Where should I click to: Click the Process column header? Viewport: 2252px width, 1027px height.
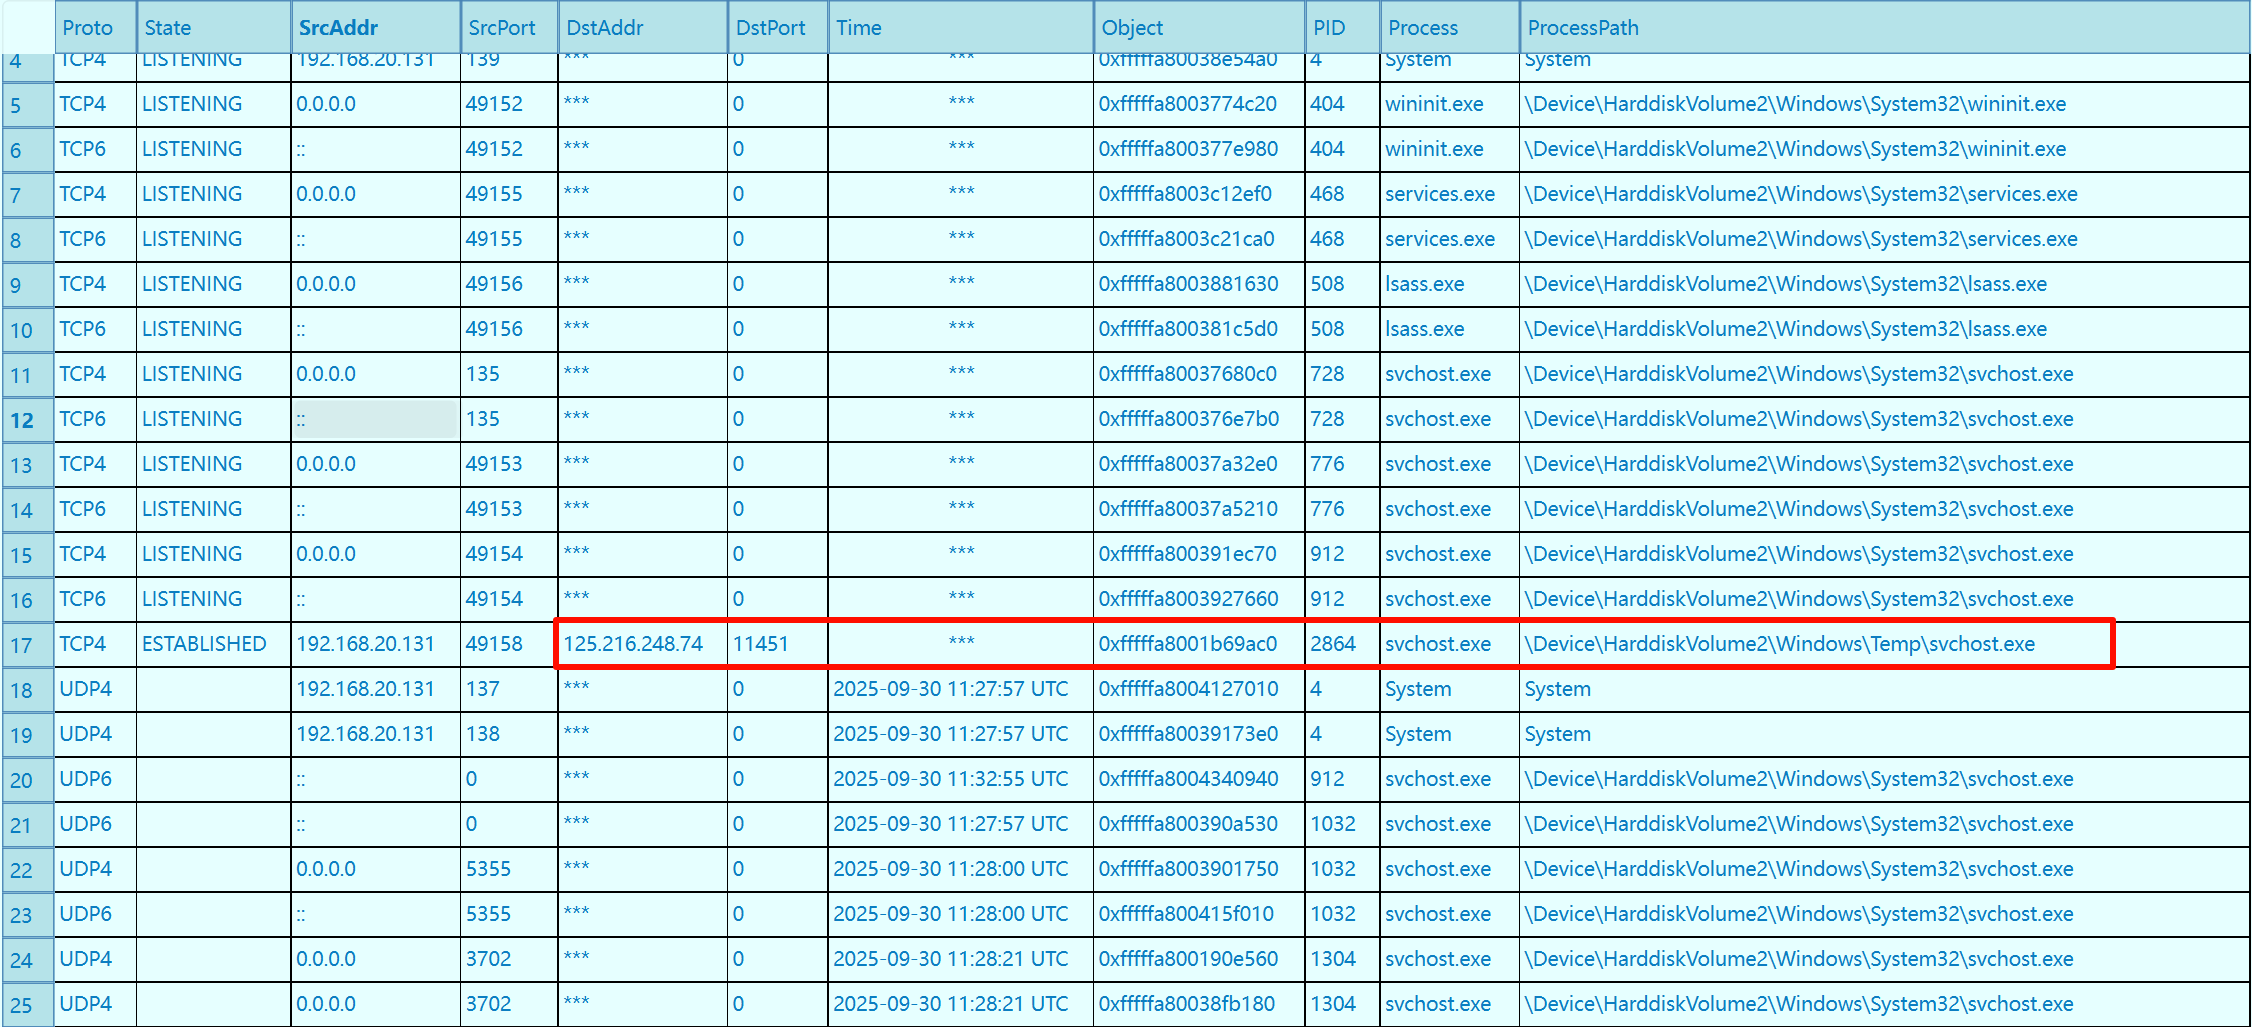pos(1422,28)
